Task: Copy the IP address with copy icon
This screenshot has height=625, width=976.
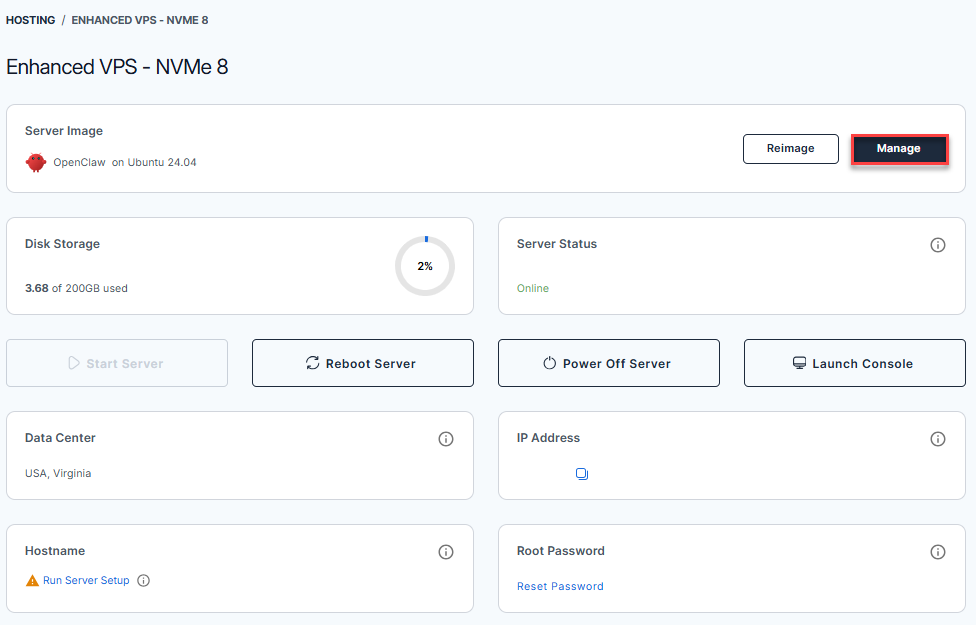Action: pos(582,474)
